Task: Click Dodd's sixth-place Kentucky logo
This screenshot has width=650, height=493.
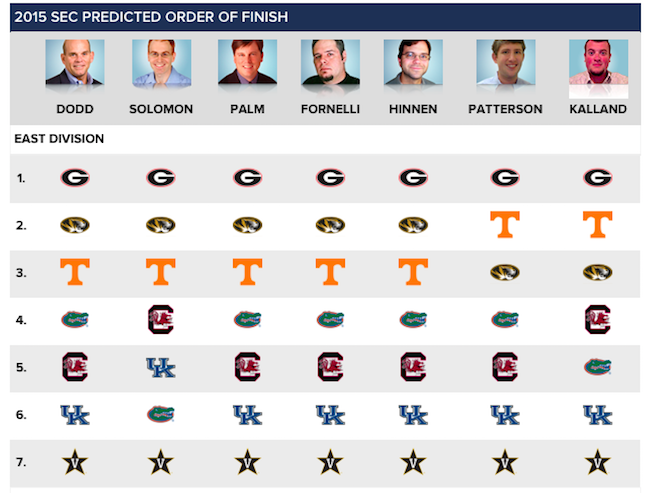Action: pos(75,415)
